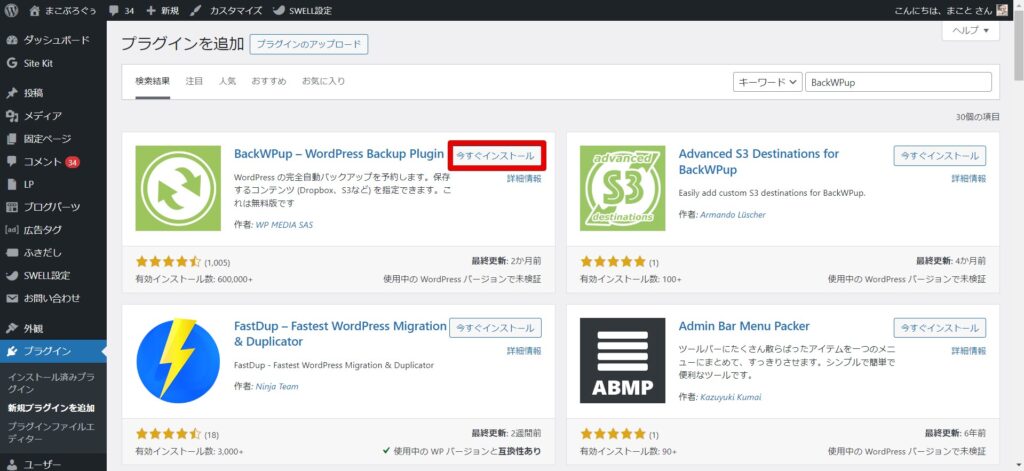
Task: Open SWELL設定 in the top admin bar
Action: click(302, 10)
